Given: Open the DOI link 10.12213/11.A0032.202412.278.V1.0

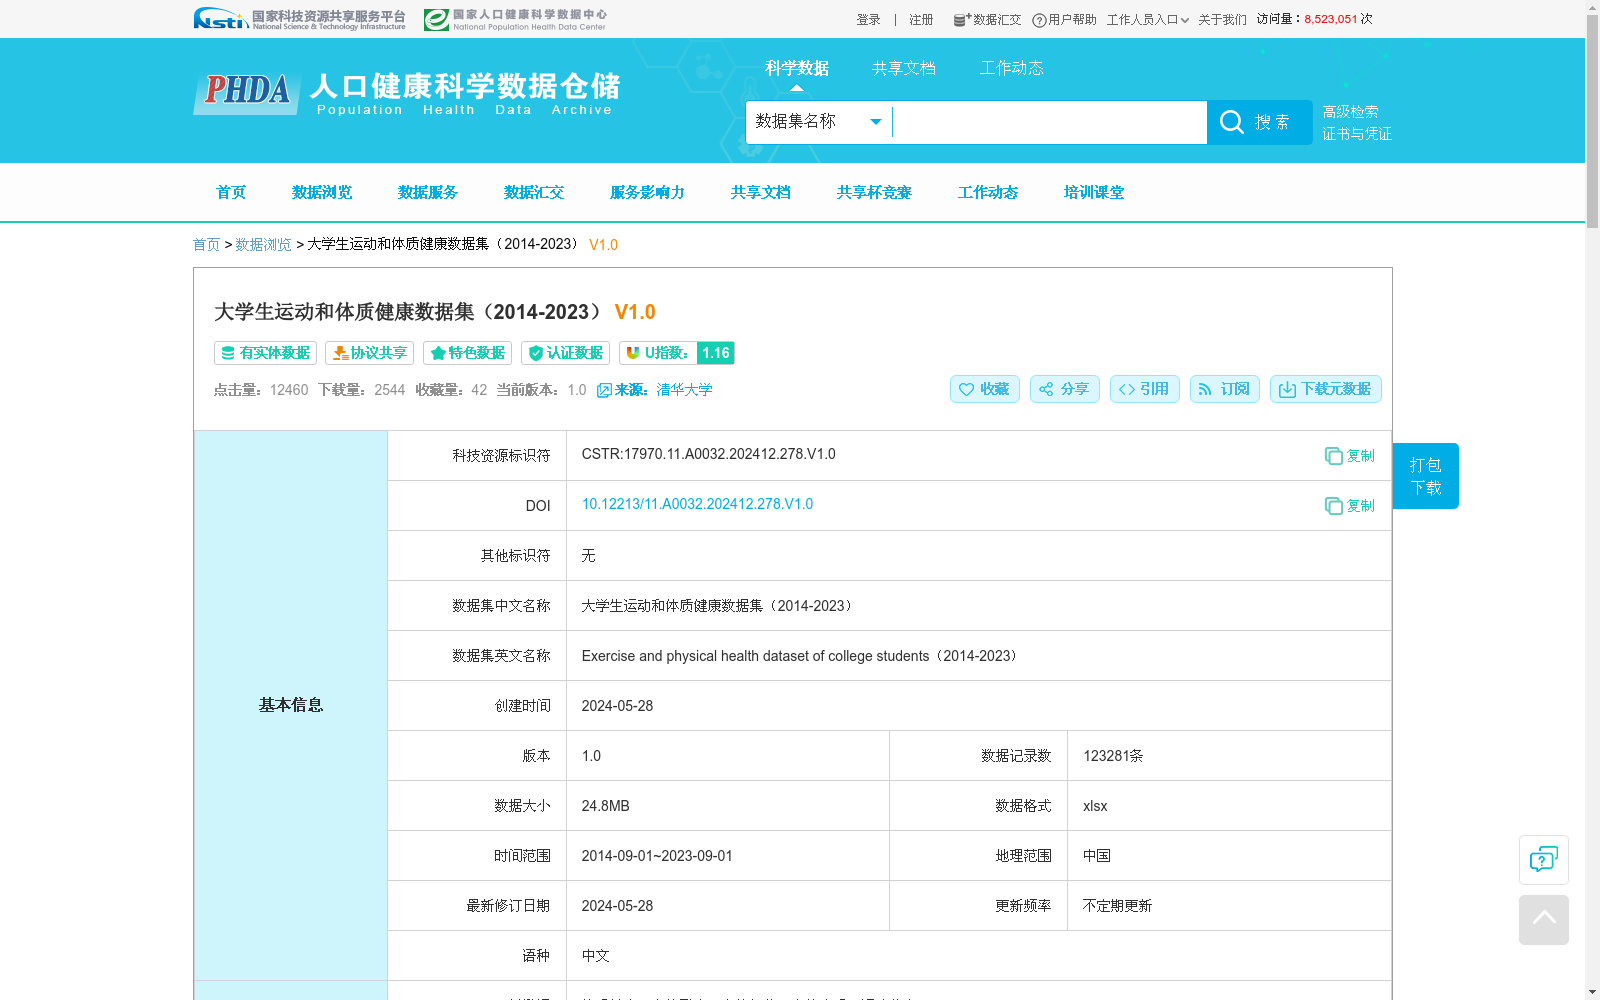Looking at the screenshot, I should pyautogui.click(x=697, y=504).
